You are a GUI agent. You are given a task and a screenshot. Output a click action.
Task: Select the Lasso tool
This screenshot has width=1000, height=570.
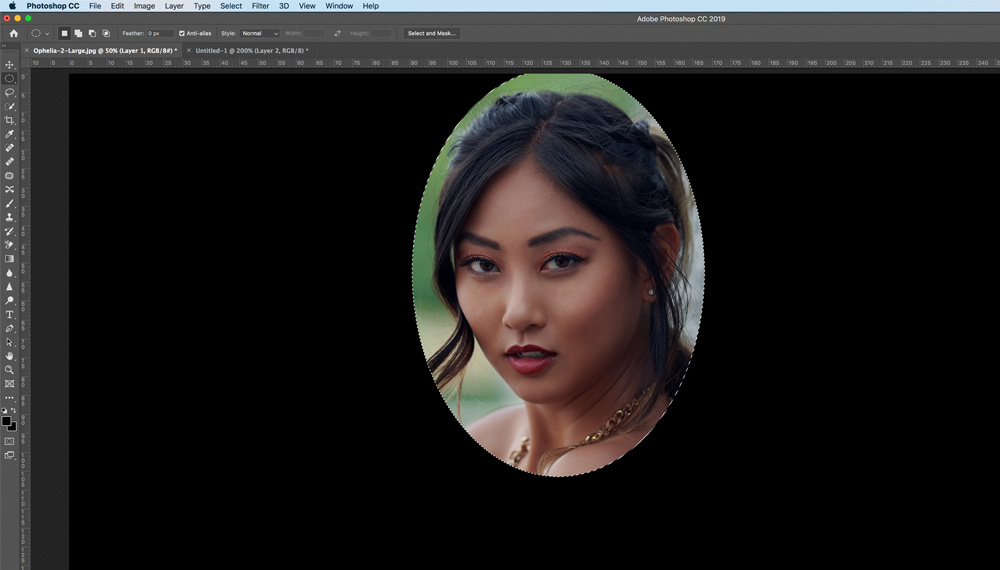[10, 92]
